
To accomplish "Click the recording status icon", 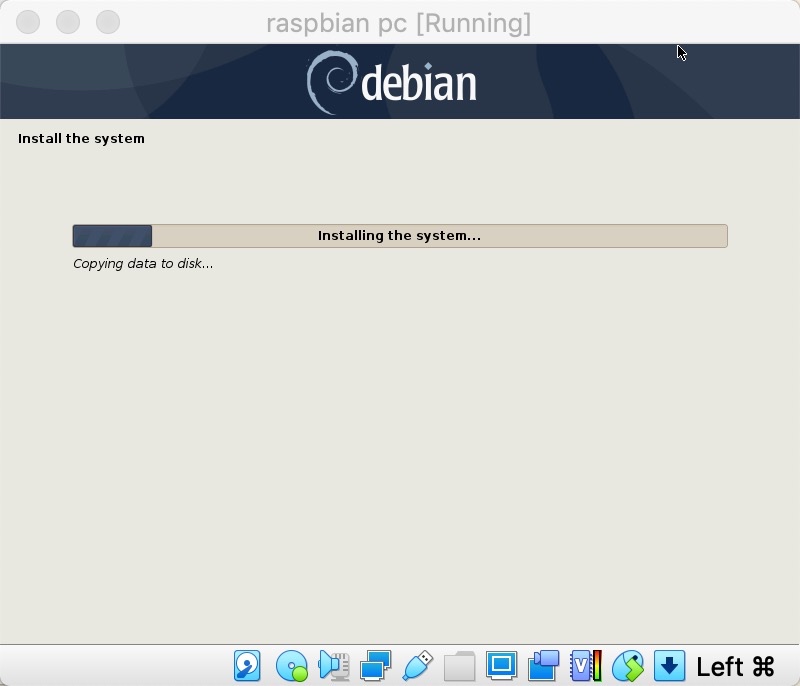I will [x=543, y=666].
